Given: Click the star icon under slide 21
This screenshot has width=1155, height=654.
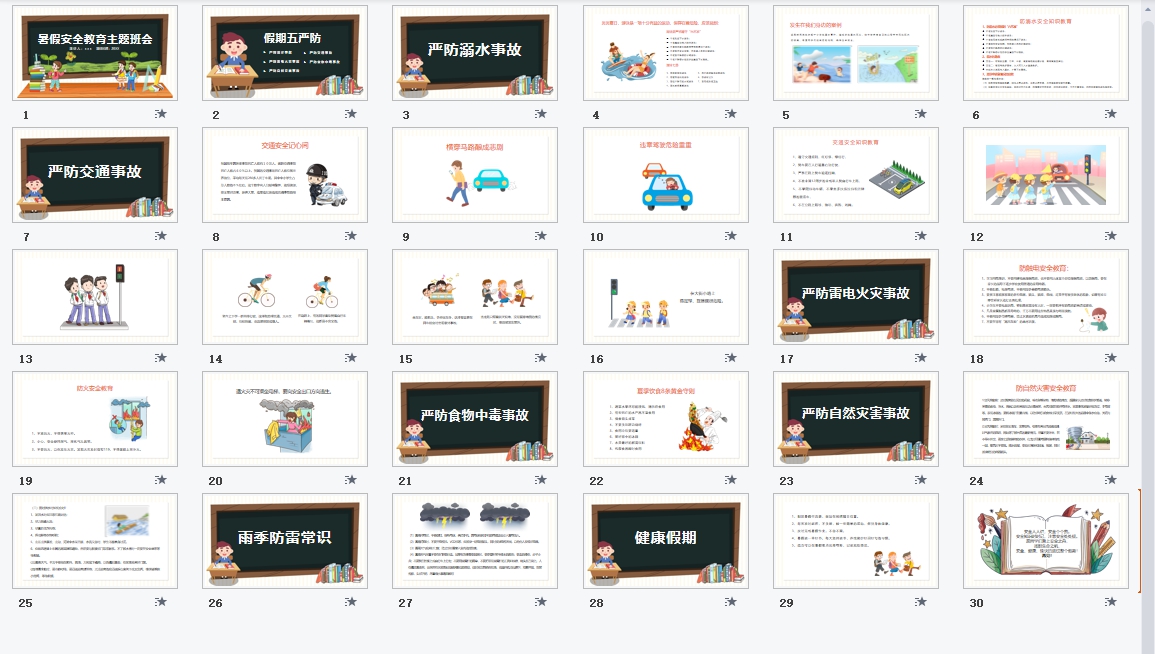Looking at the screenshot, I should pos(540,480).
